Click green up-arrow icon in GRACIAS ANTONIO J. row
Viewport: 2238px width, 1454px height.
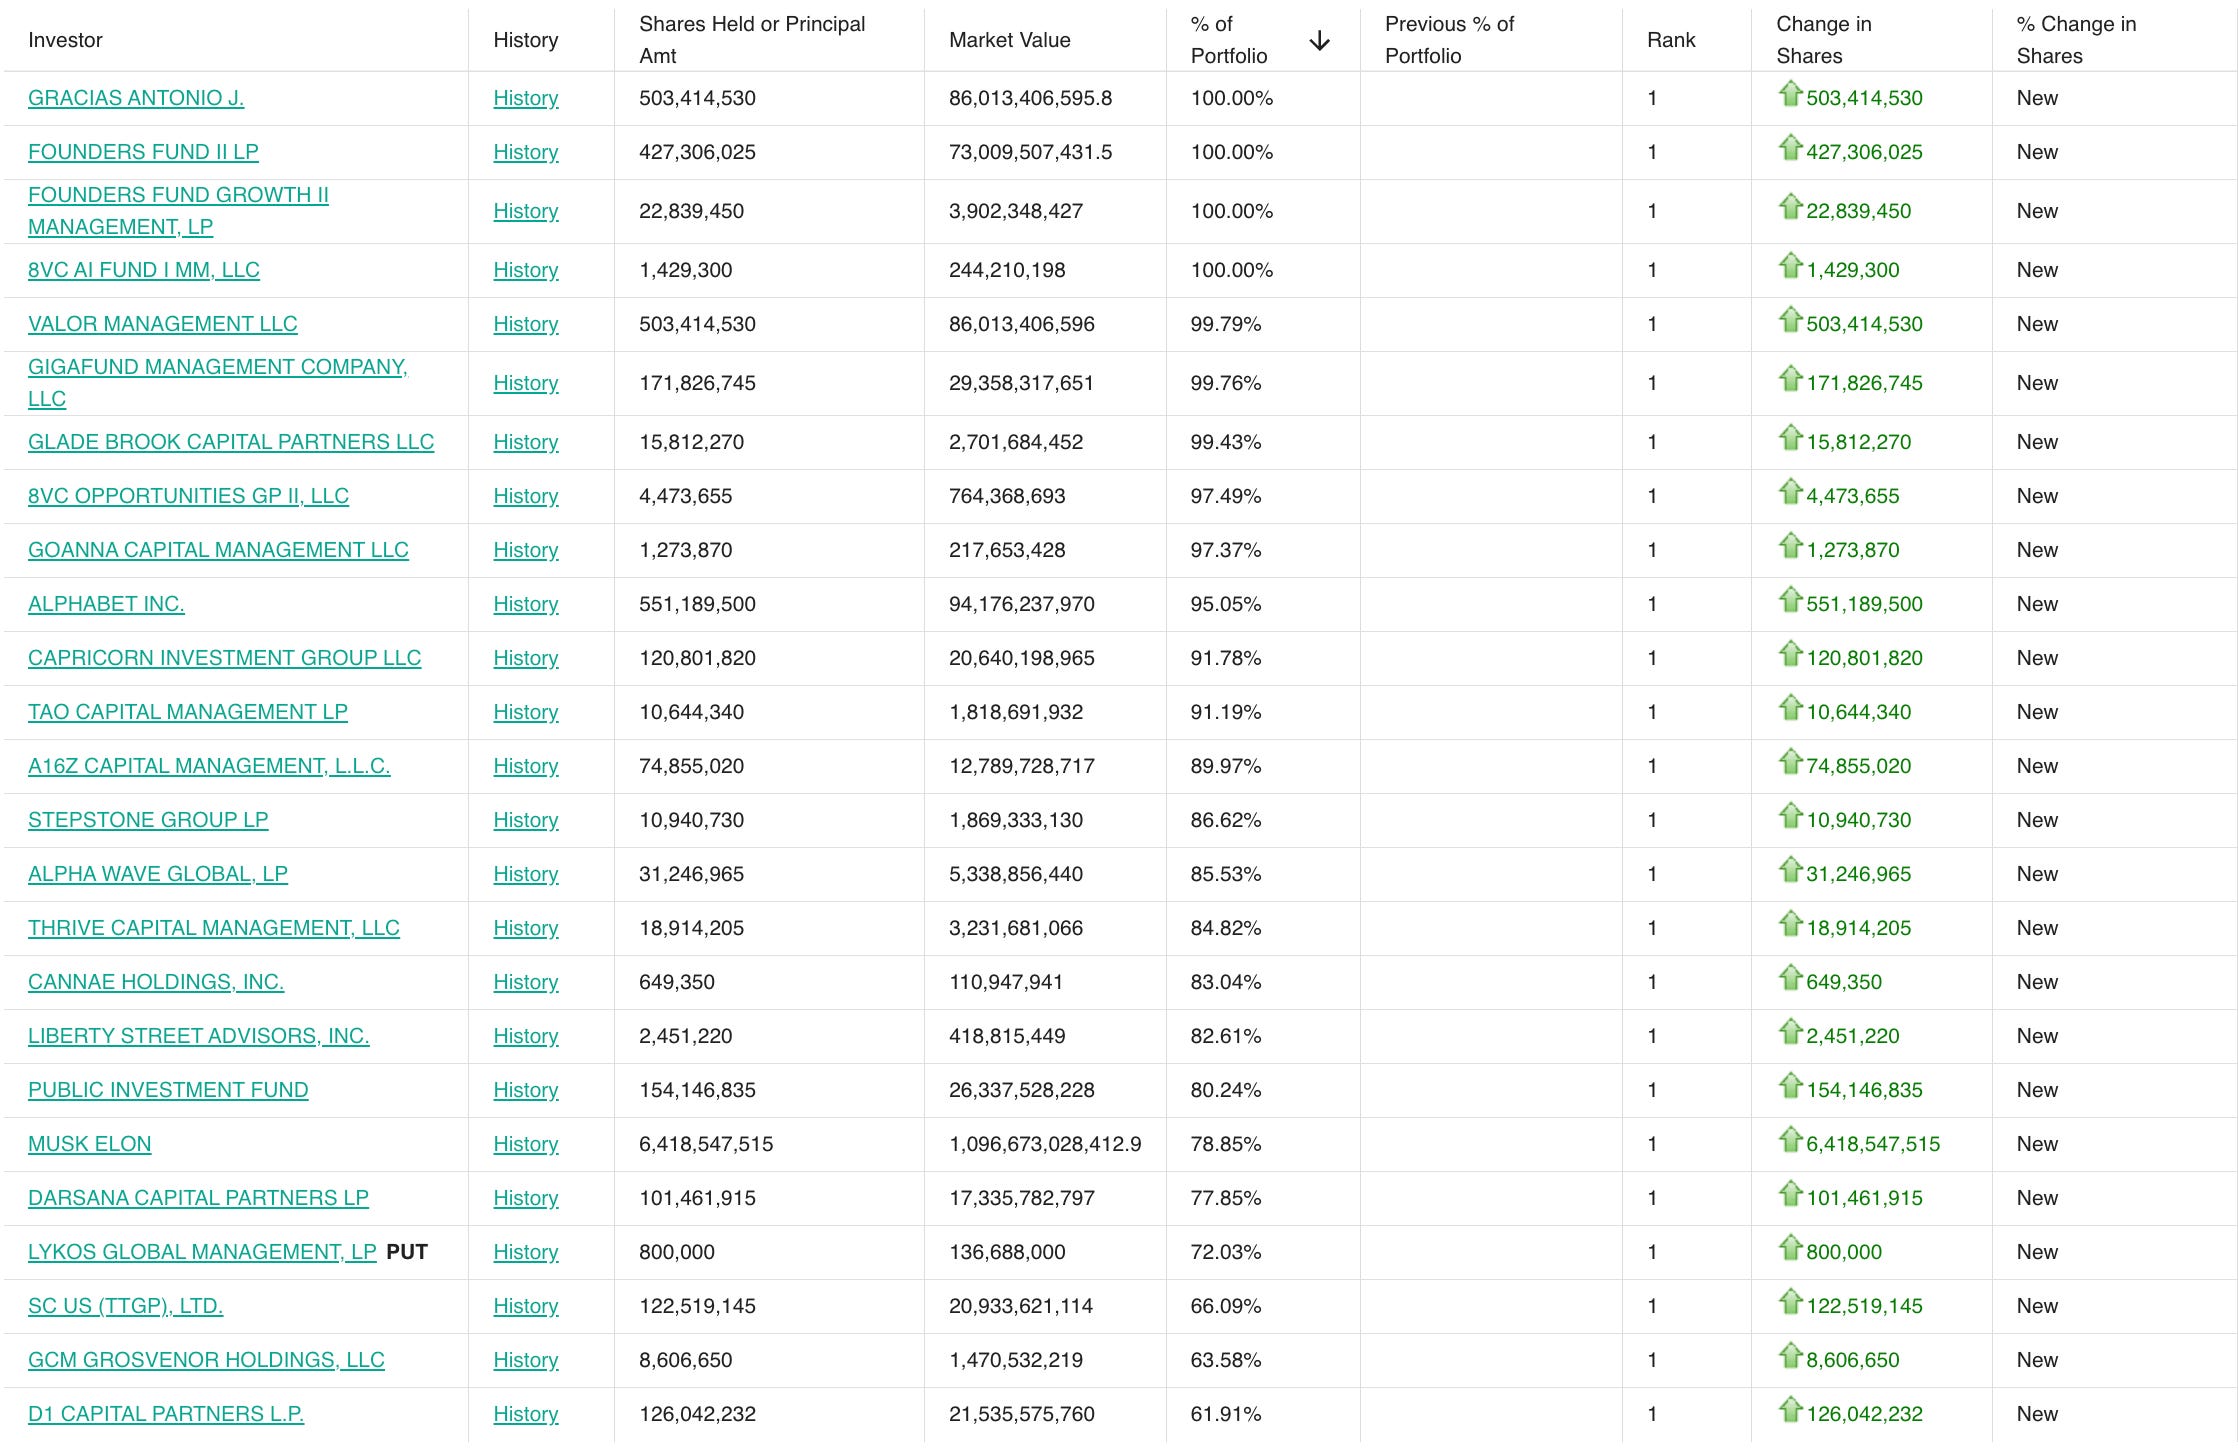click(1790, 94)
